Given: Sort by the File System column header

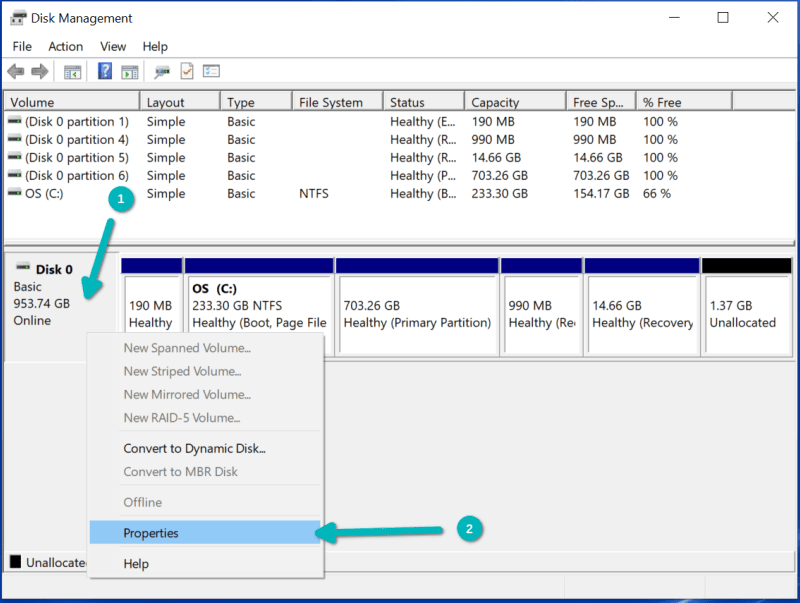Looking at the screenshot, I should 329,102.
